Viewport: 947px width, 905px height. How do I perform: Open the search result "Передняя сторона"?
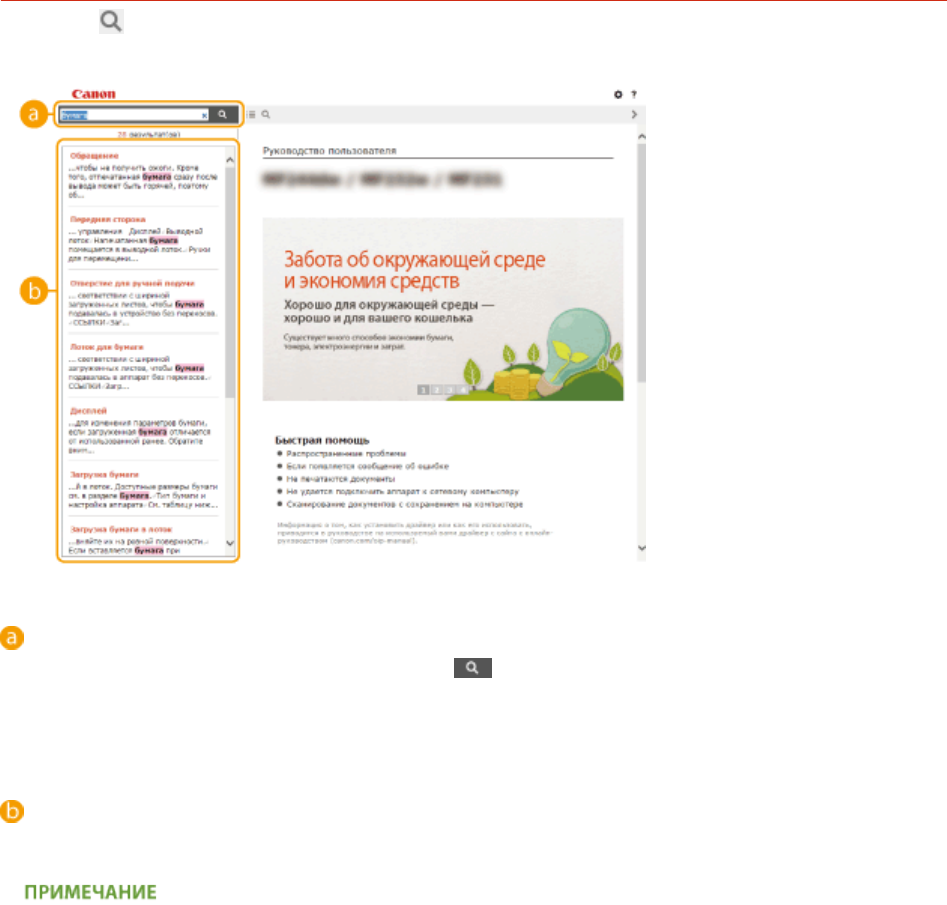point(108,219)
